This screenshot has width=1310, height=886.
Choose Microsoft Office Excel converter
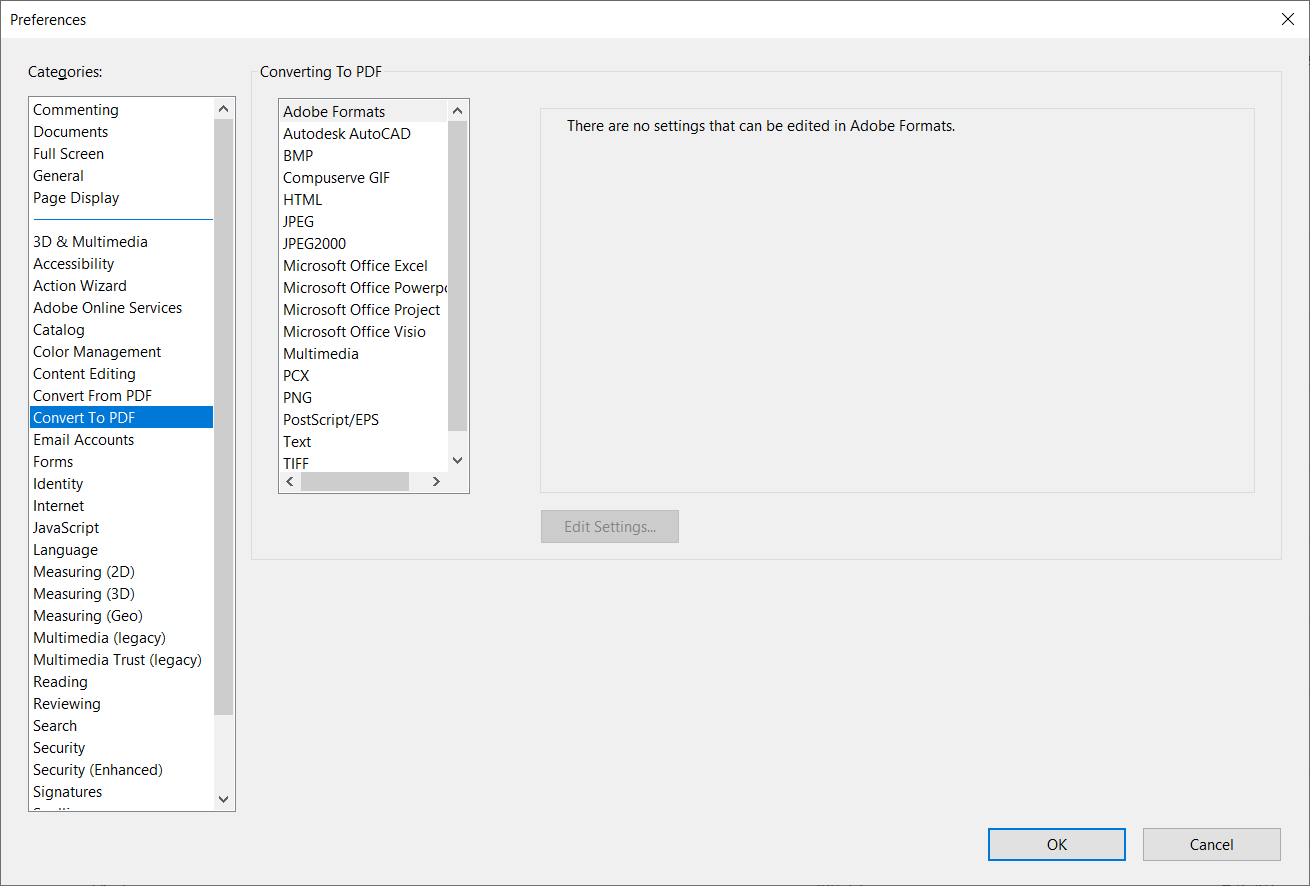[355, 265]
